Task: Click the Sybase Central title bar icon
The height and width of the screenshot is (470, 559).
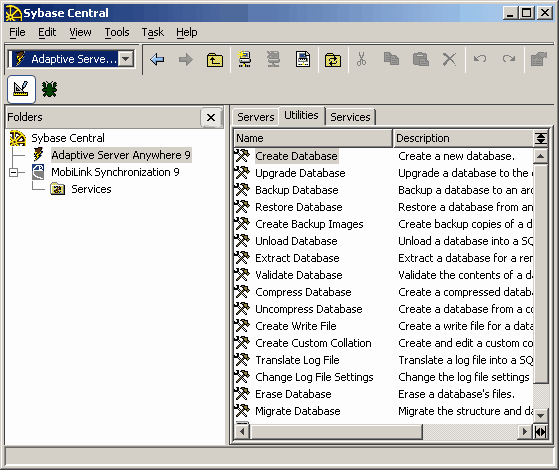Action: click(x=14, y=13)
